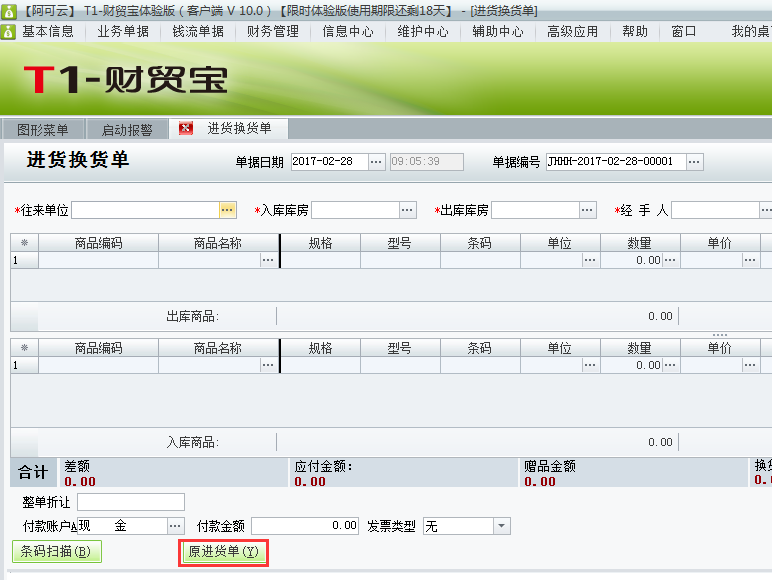The width and height of the screenshot is (772, 580).
Task: Click 型号 column header in lower grid
Action: pyautogui.click(x=400, y=348)
